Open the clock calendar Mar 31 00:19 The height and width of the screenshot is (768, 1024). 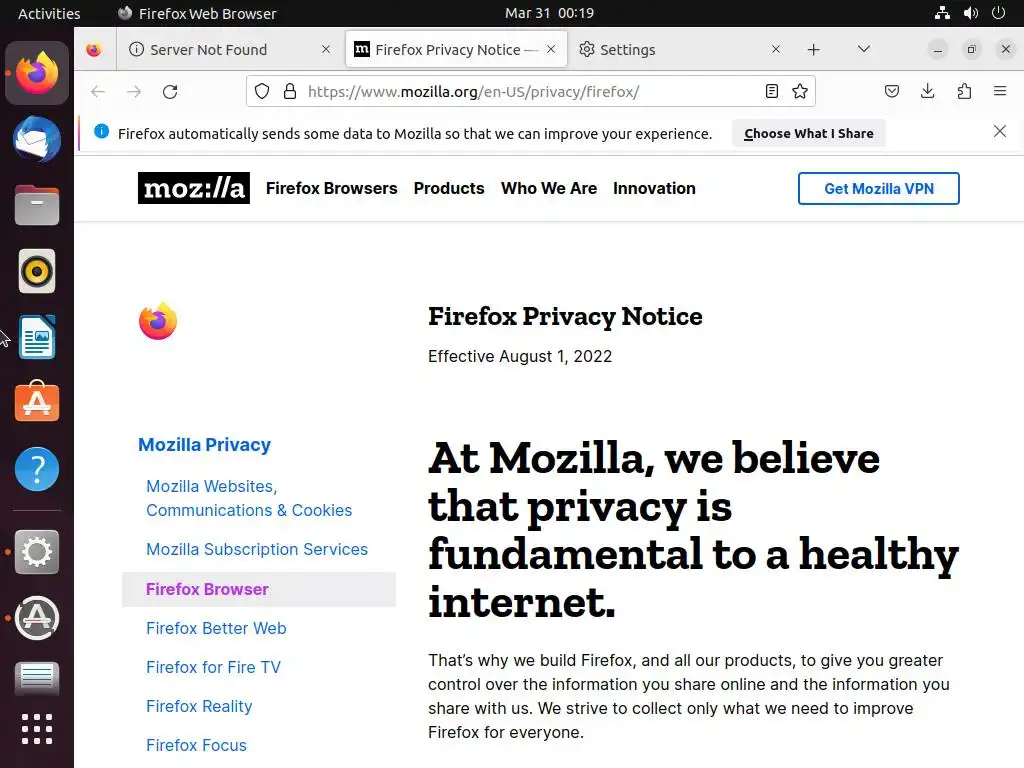(x=549, y=13)
